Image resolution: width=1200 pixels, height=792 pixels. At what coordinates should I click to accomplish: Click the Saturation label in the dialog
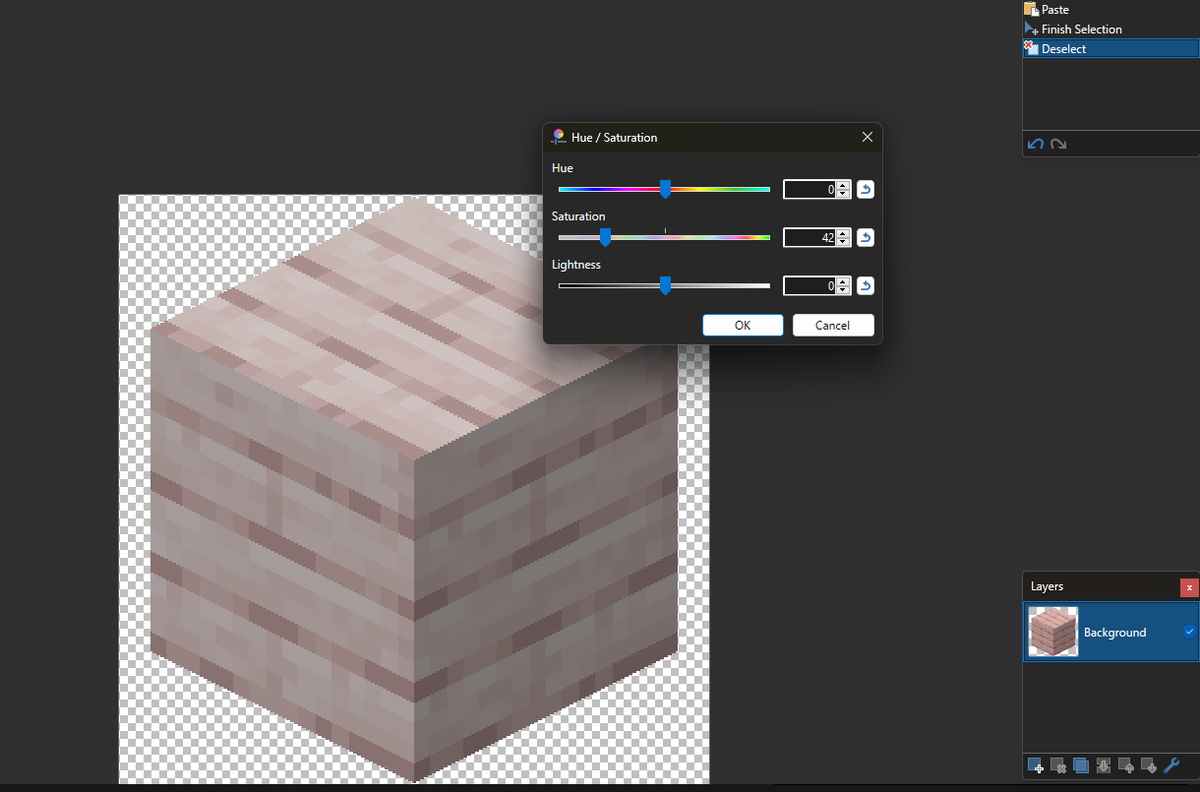click(578, 216)
